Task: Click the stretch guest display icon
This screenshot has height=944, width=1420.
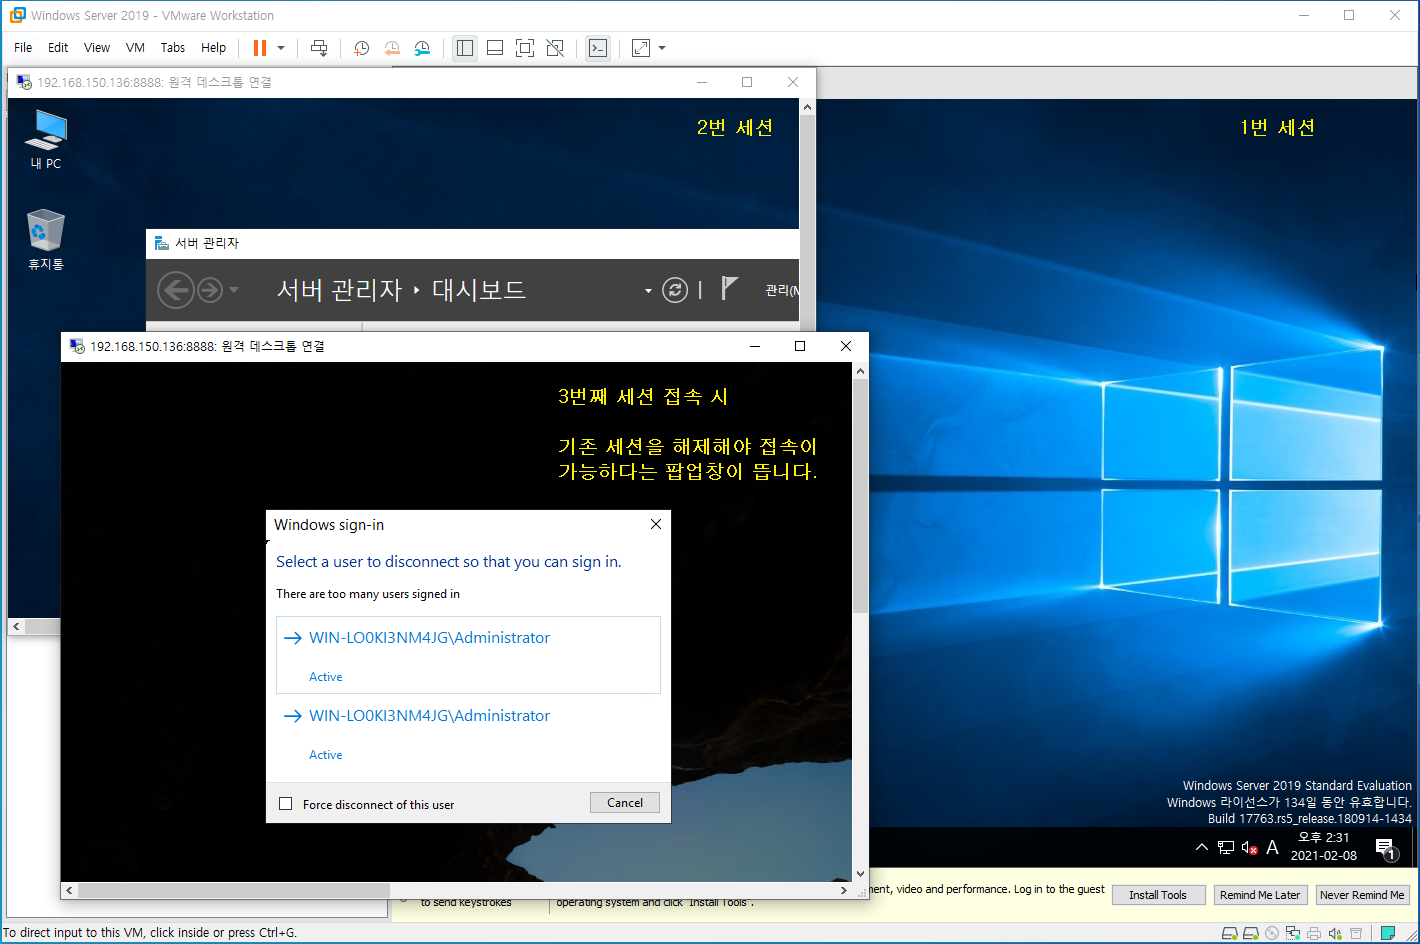Action: click(x=641, y=47)
